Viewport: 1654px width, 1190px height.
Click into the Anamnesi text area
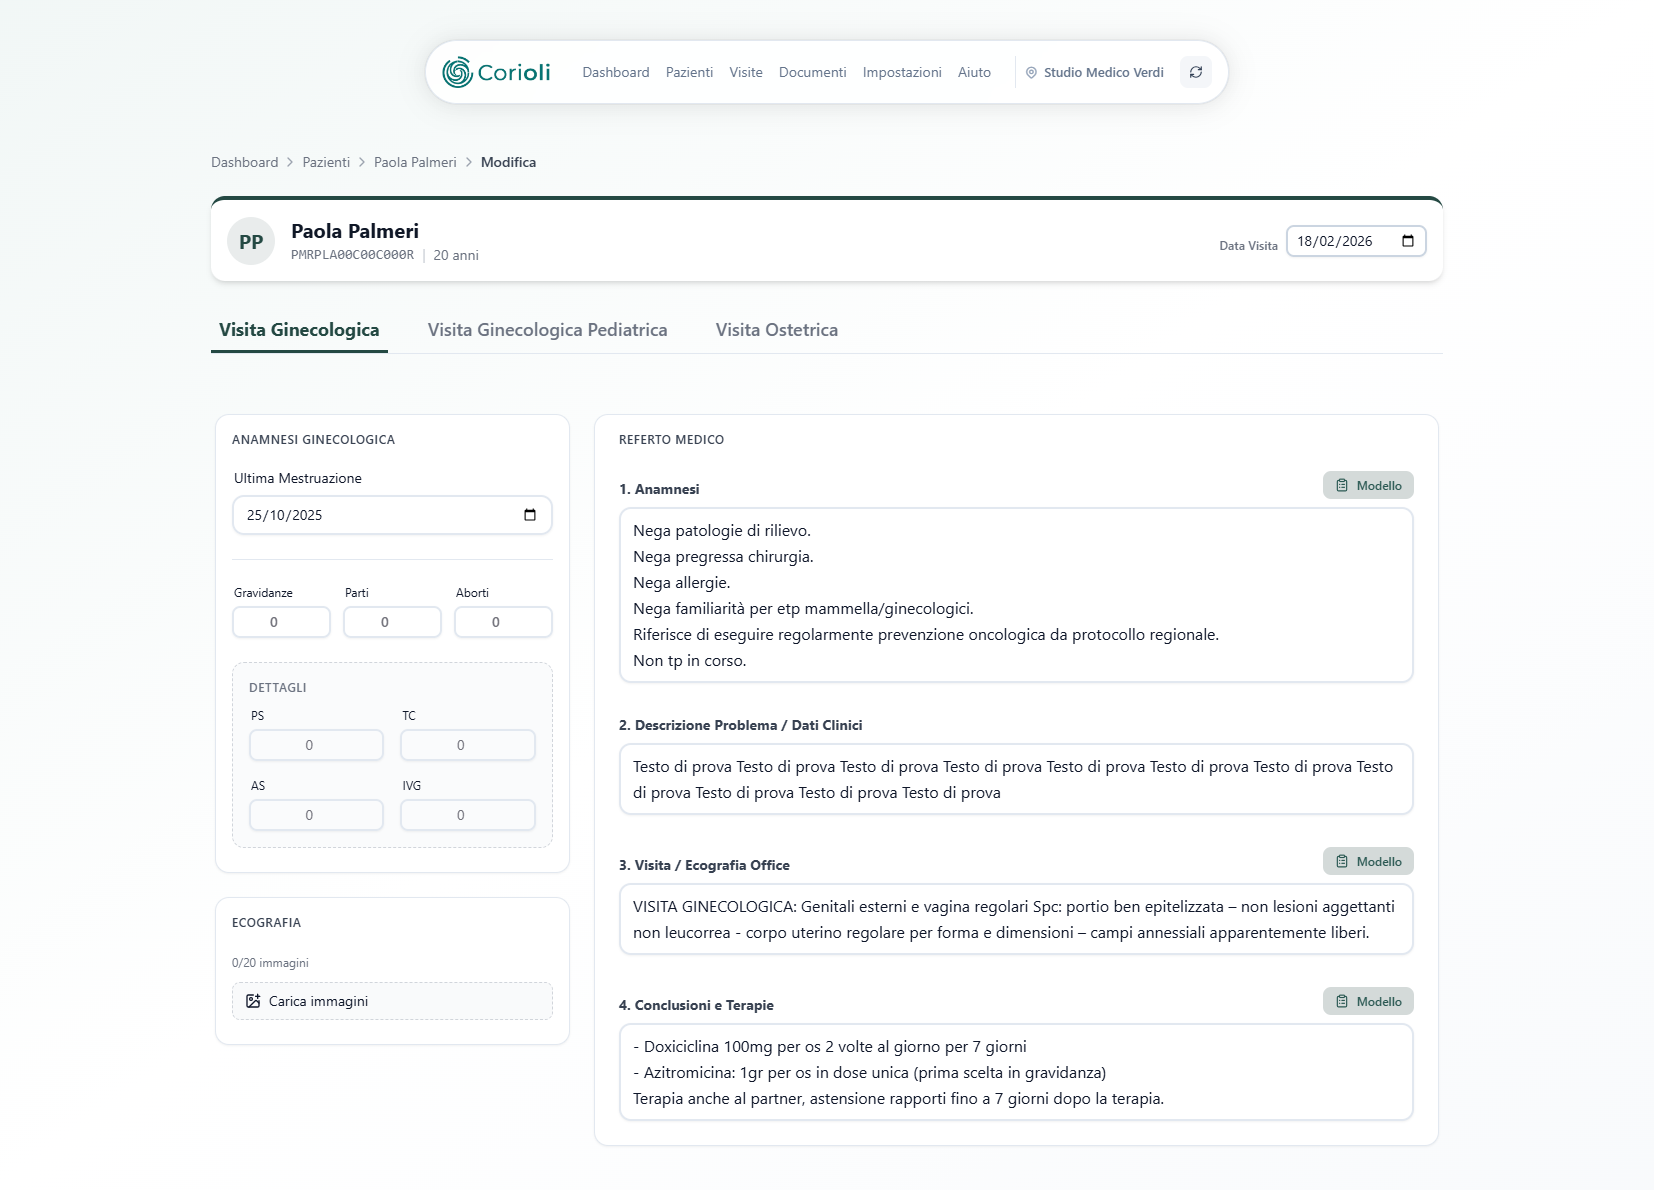click(x=1016, y=595)
